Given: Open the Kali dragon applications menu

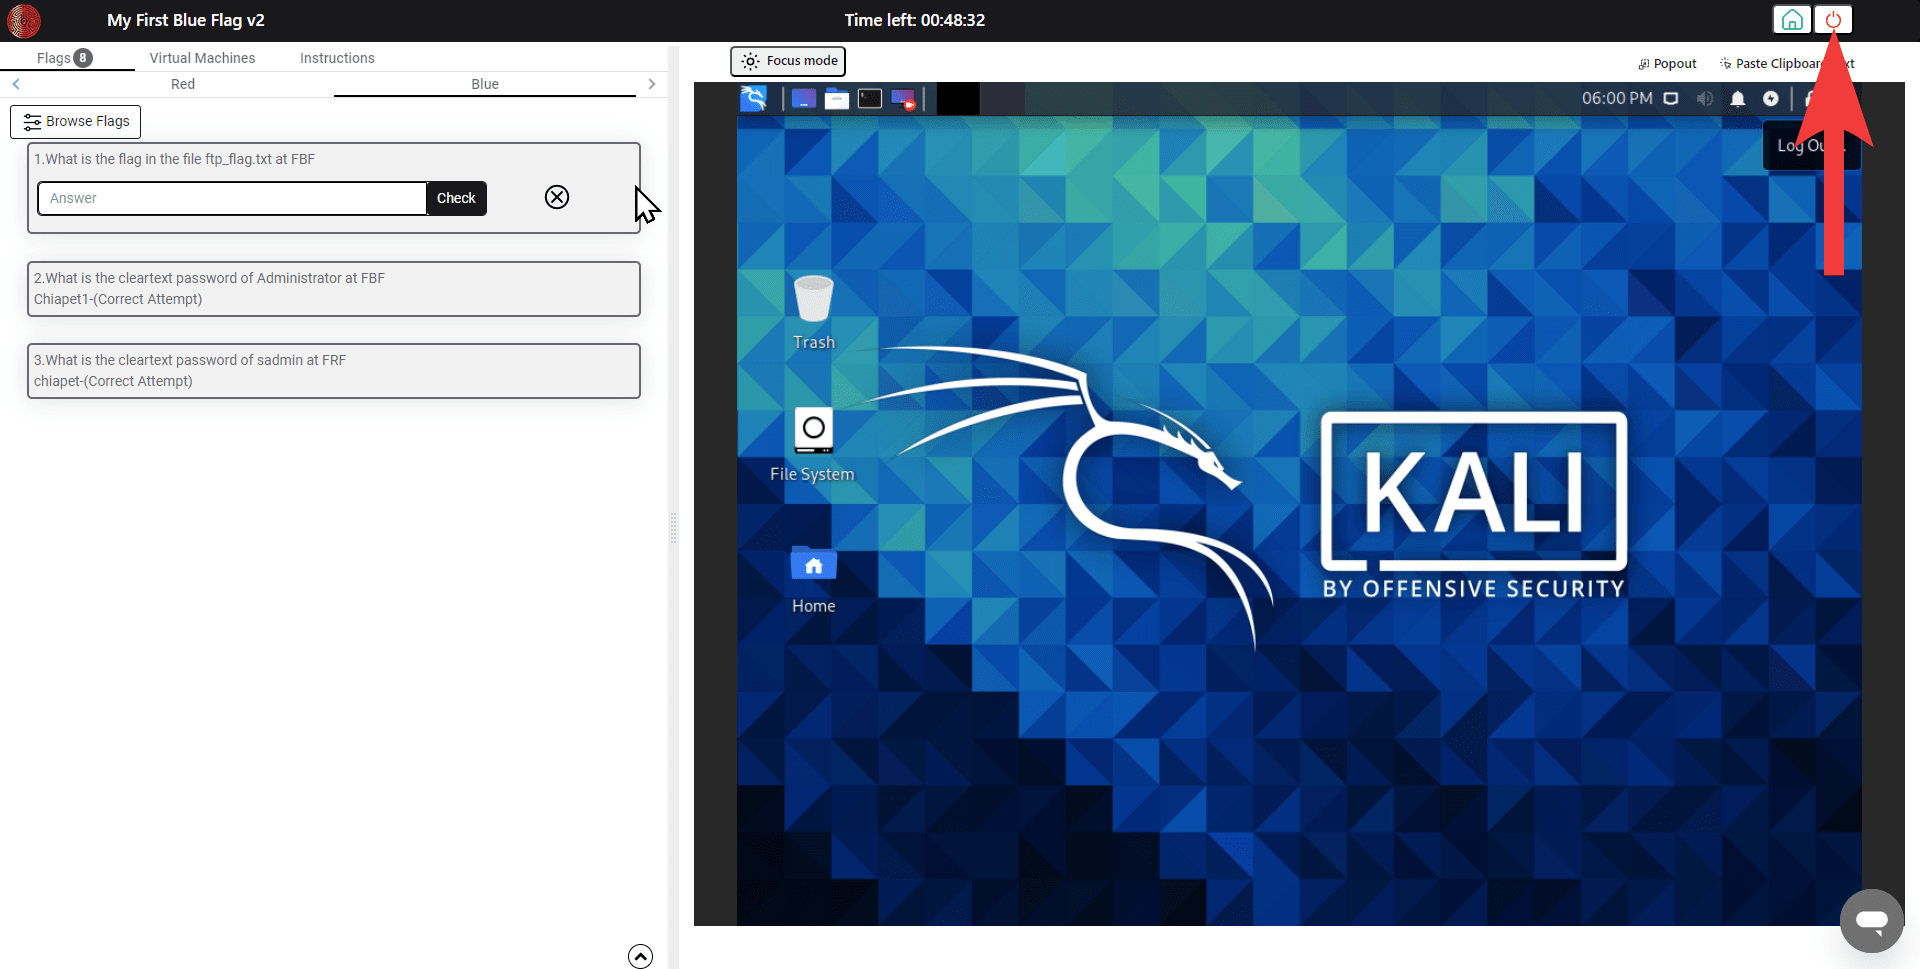Looking at the screenshot, I should click(754, 99).
